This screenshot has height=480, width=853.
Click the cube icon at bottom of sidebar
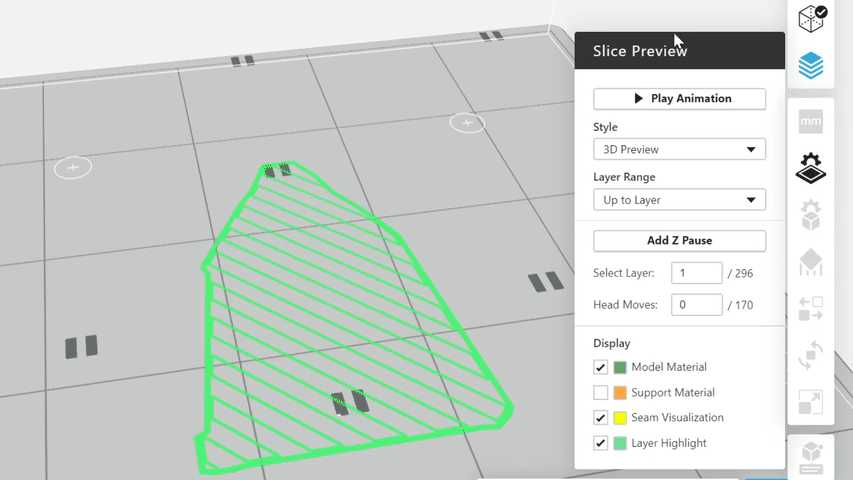click(811, 458)
